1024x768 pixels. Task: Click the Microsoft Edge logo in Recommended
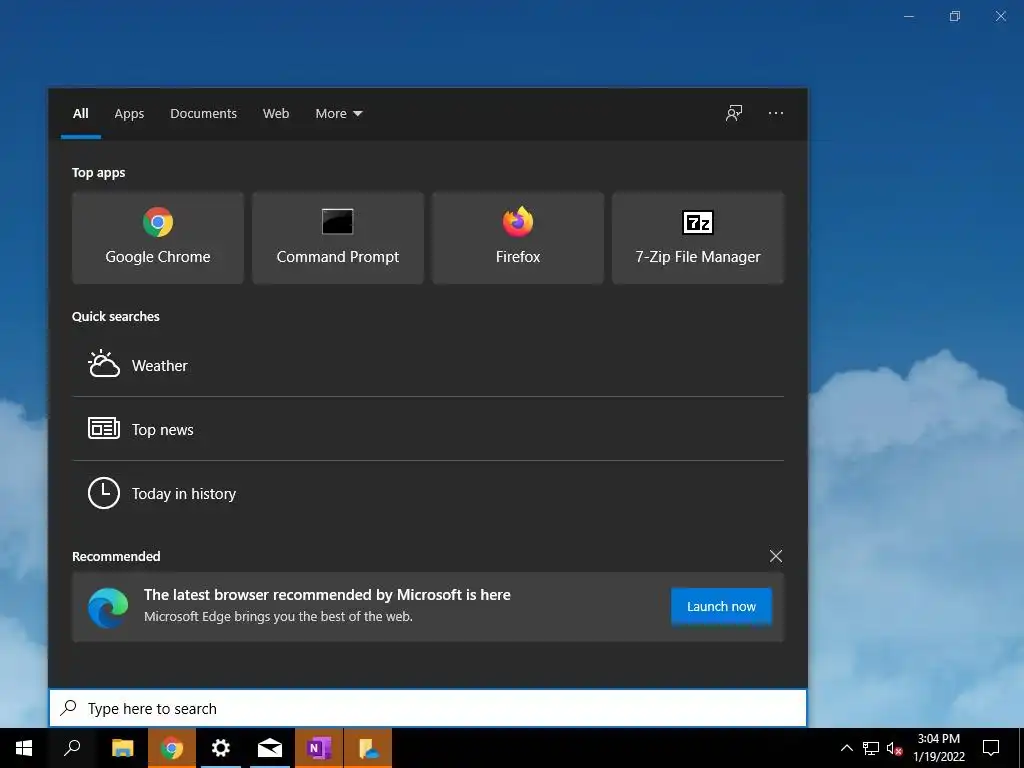108,607
